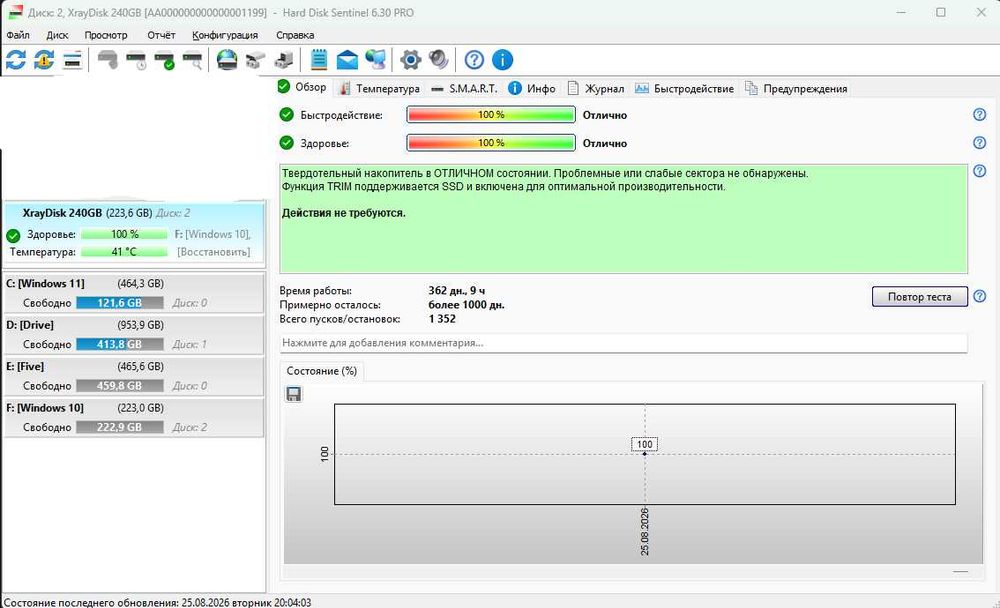Click the two connected drives toolbar icon
This screenshot has height=608, width=1000.
255,60
